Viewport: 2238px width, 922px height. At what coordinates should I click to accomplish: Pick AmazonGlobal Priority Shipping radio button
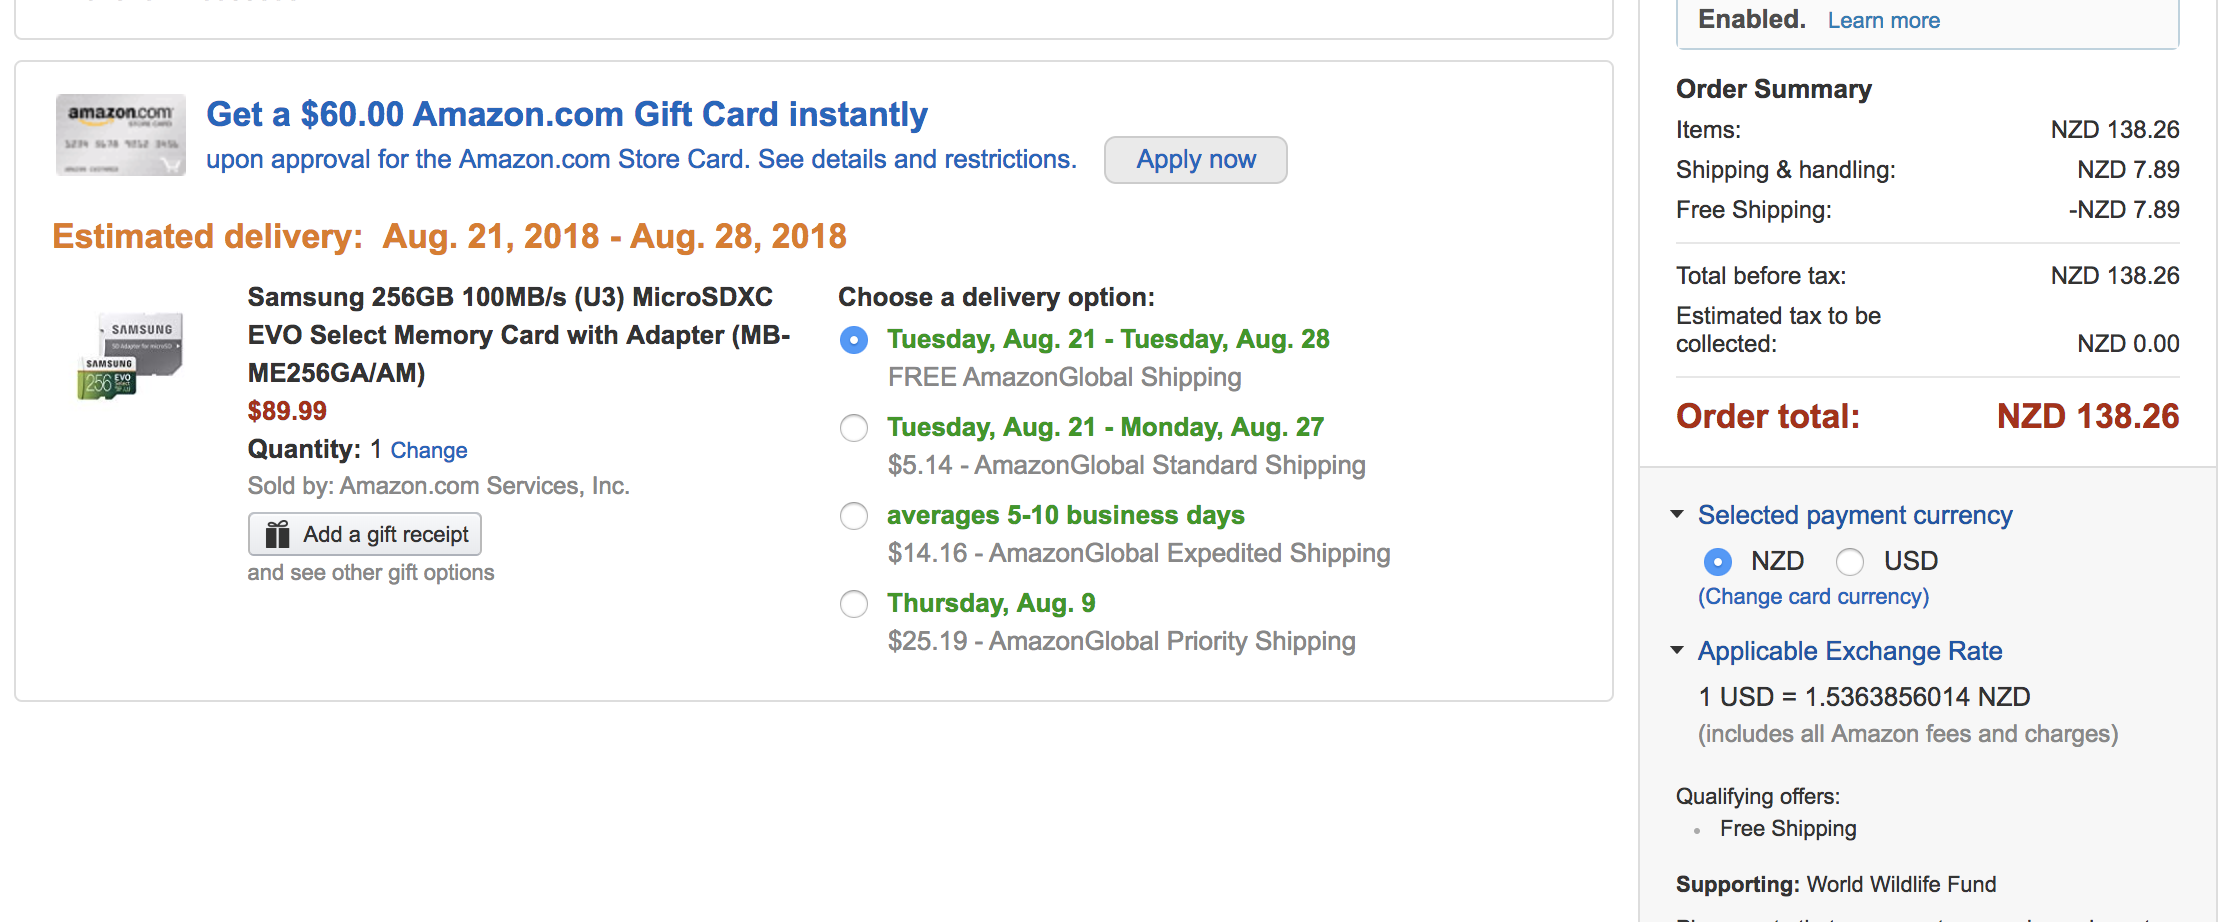tap(854, 604)
